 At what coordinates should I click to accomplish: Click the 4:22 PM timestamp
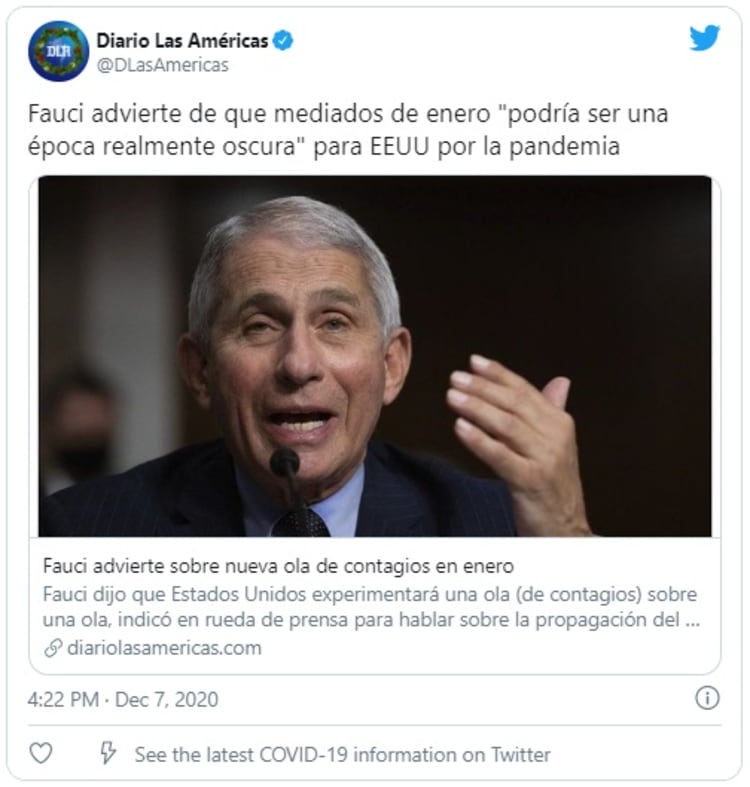pyautogui.click(x=63, y=699)
